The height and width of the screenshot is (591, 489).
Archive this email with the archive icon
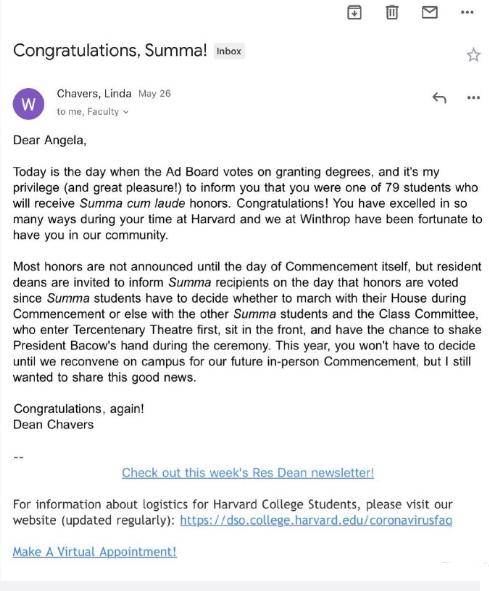tap(354, 12)
